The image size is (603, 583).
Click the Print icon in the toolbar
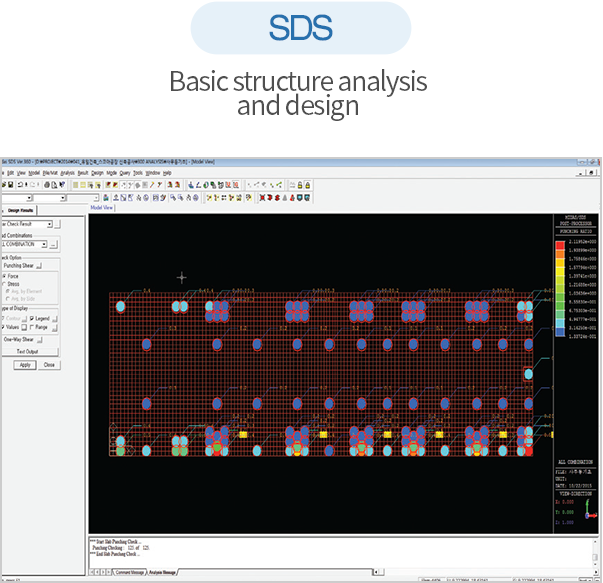point(47,185)
